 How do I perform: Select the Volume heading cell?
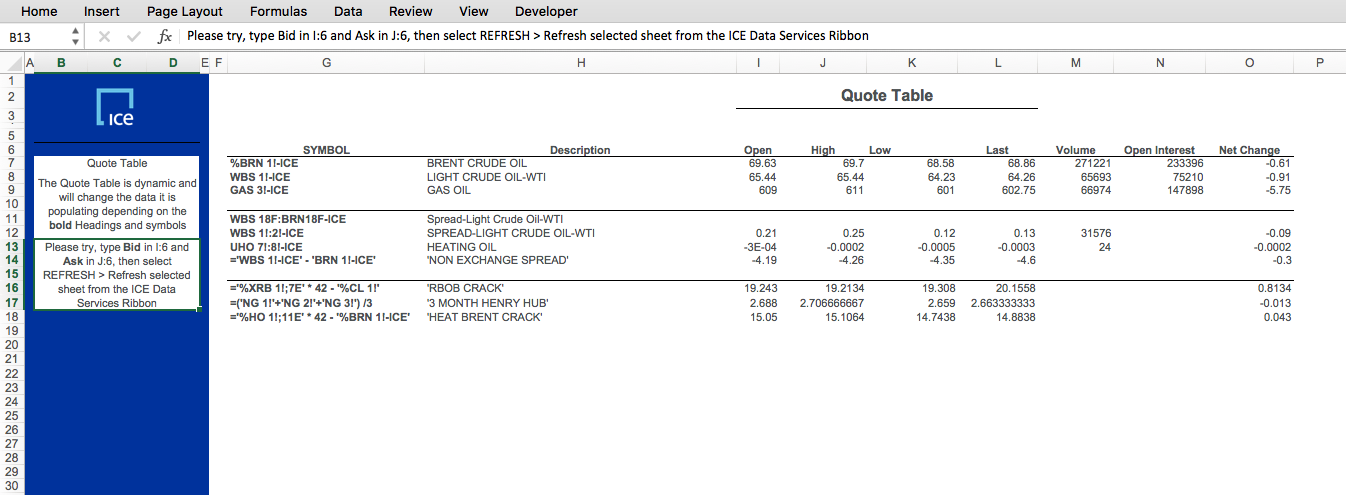[1075, 150]
